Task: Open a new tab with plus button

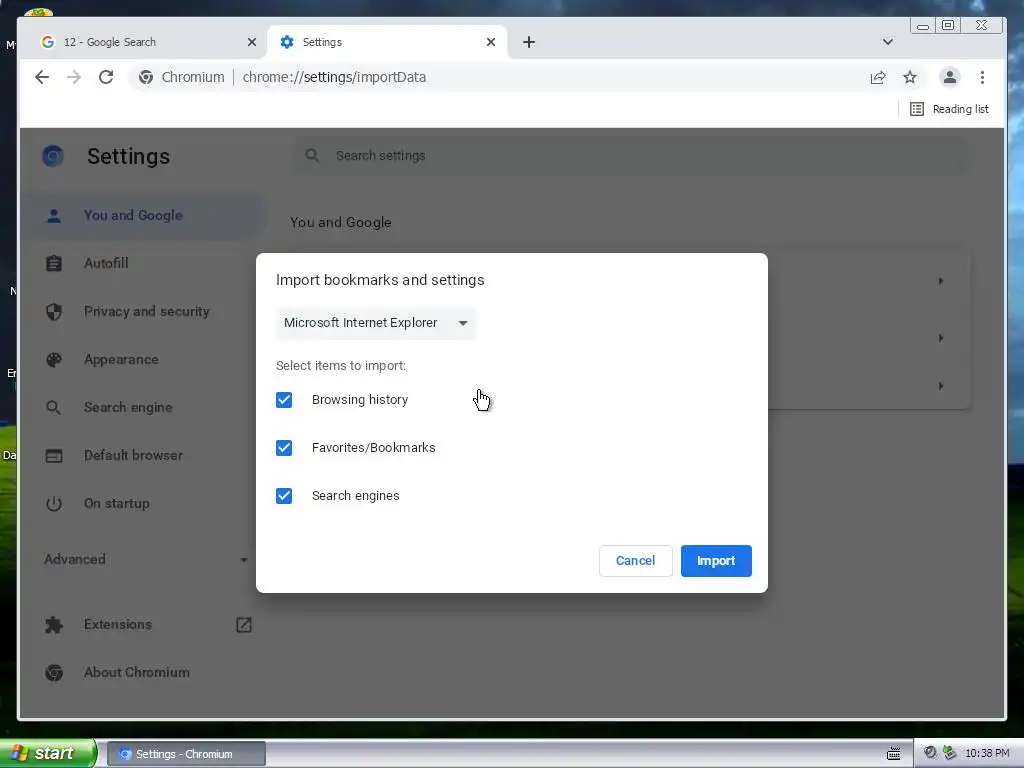Action: coord(529,42)
